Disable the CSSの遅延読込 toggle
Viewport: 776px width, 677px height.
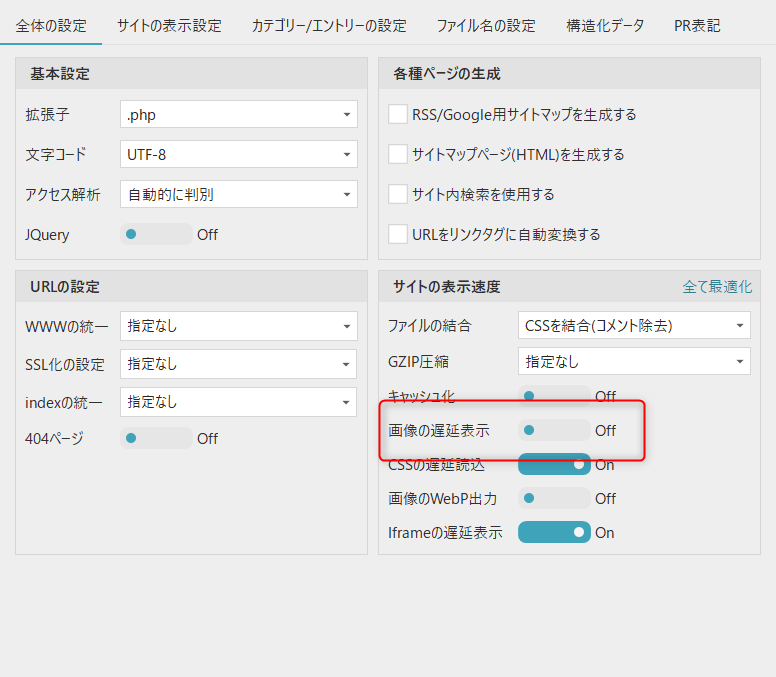tap(554, 465)
